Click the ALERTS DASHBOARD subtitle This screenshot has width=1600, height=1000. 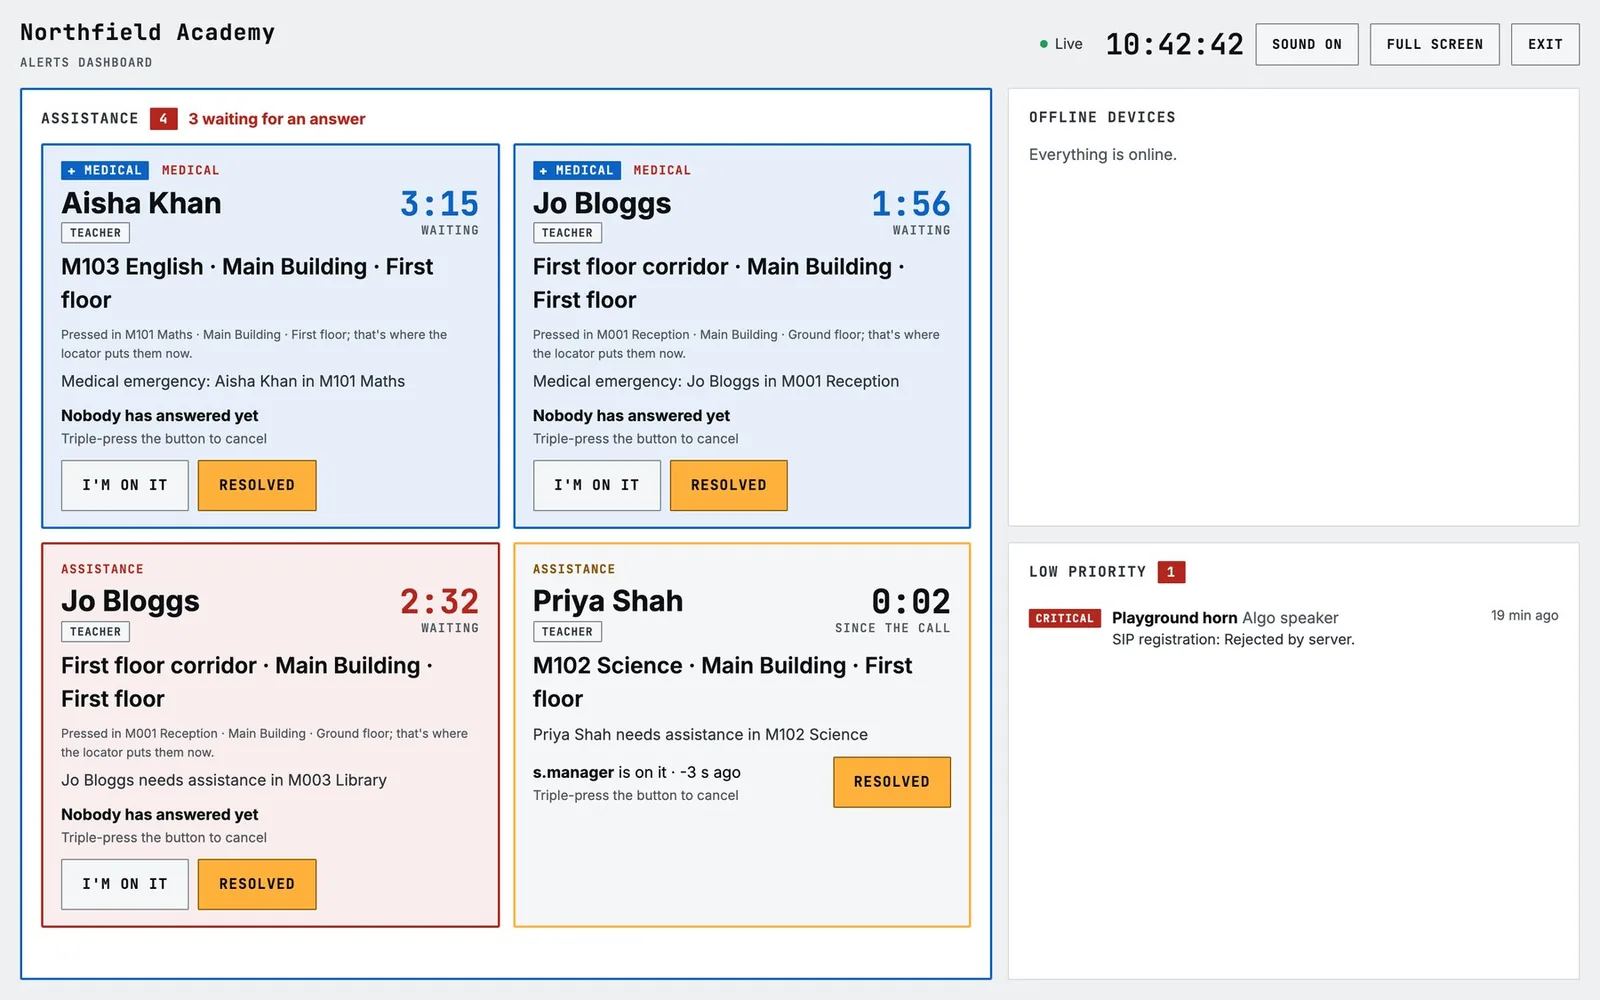(x=86, y=62)
